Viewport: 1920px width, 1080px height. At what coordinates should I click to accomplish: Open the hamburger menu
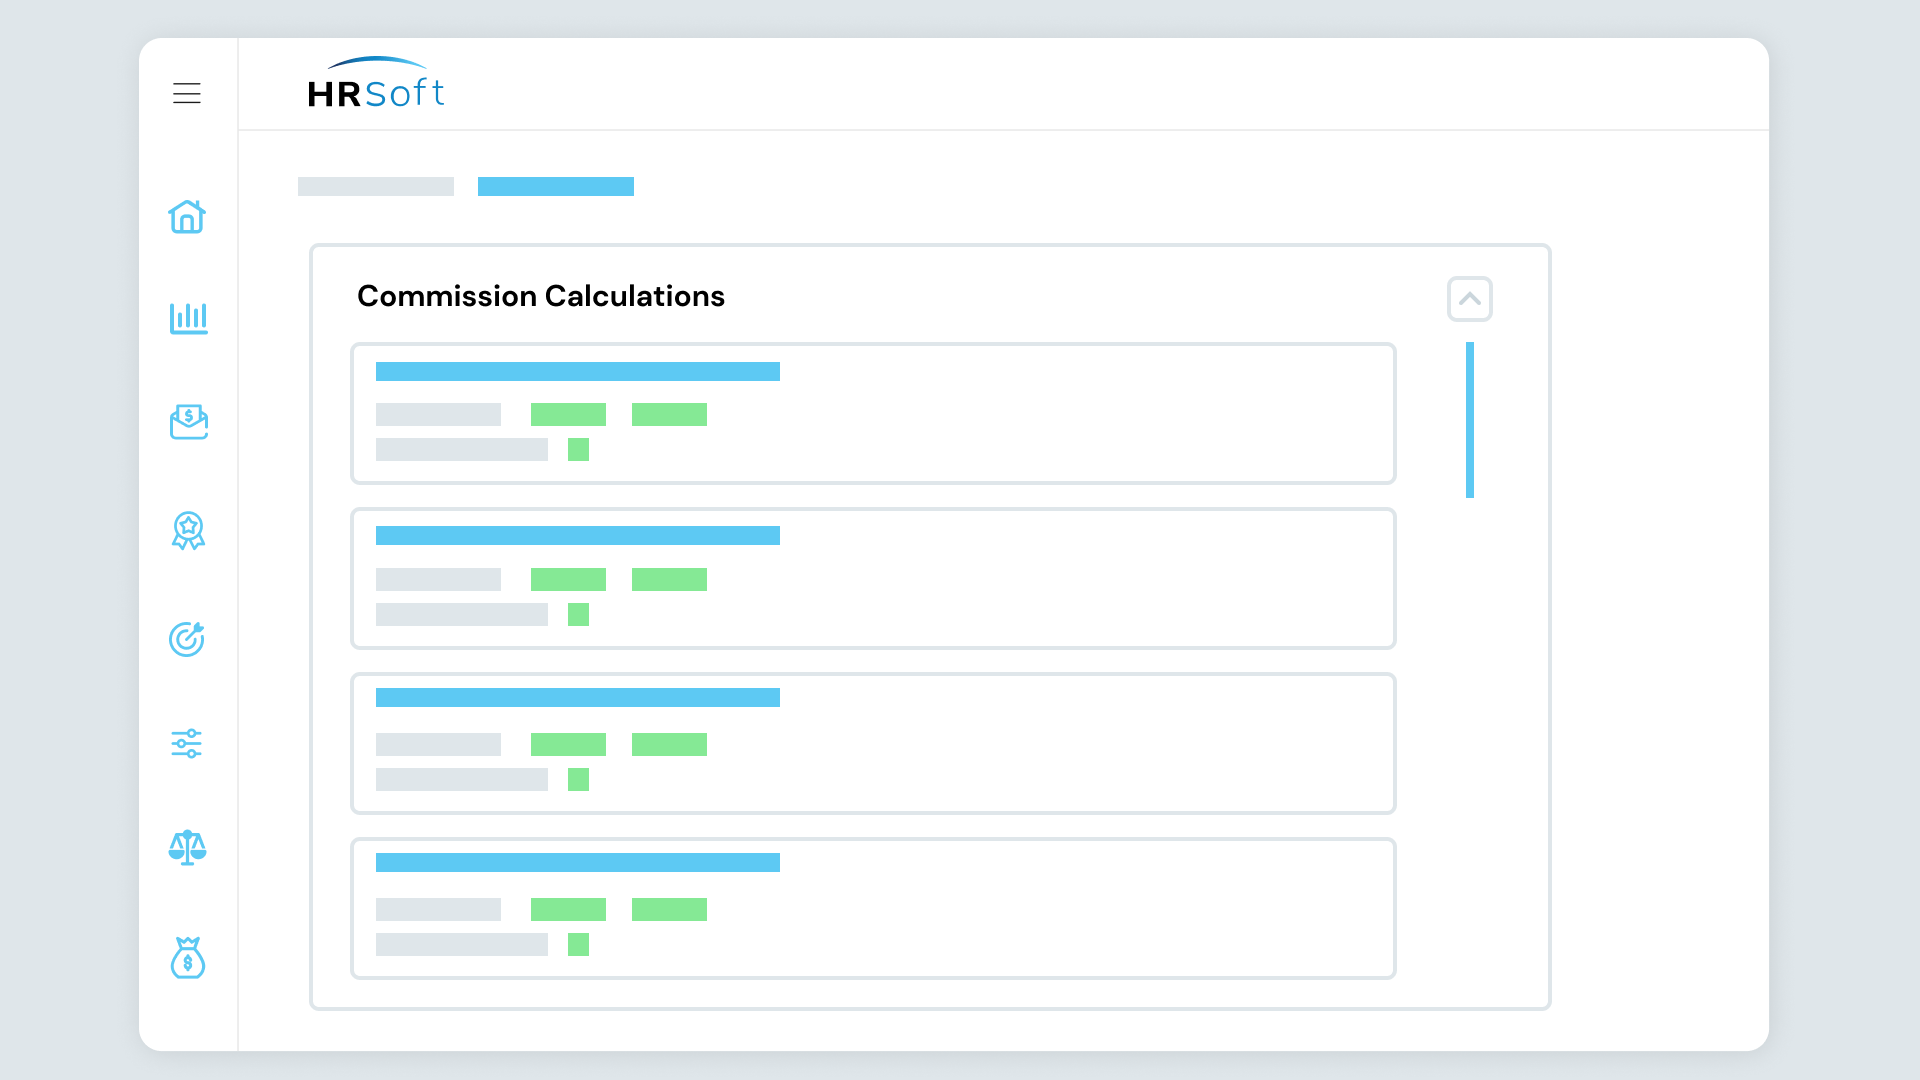tap(187, 93)
